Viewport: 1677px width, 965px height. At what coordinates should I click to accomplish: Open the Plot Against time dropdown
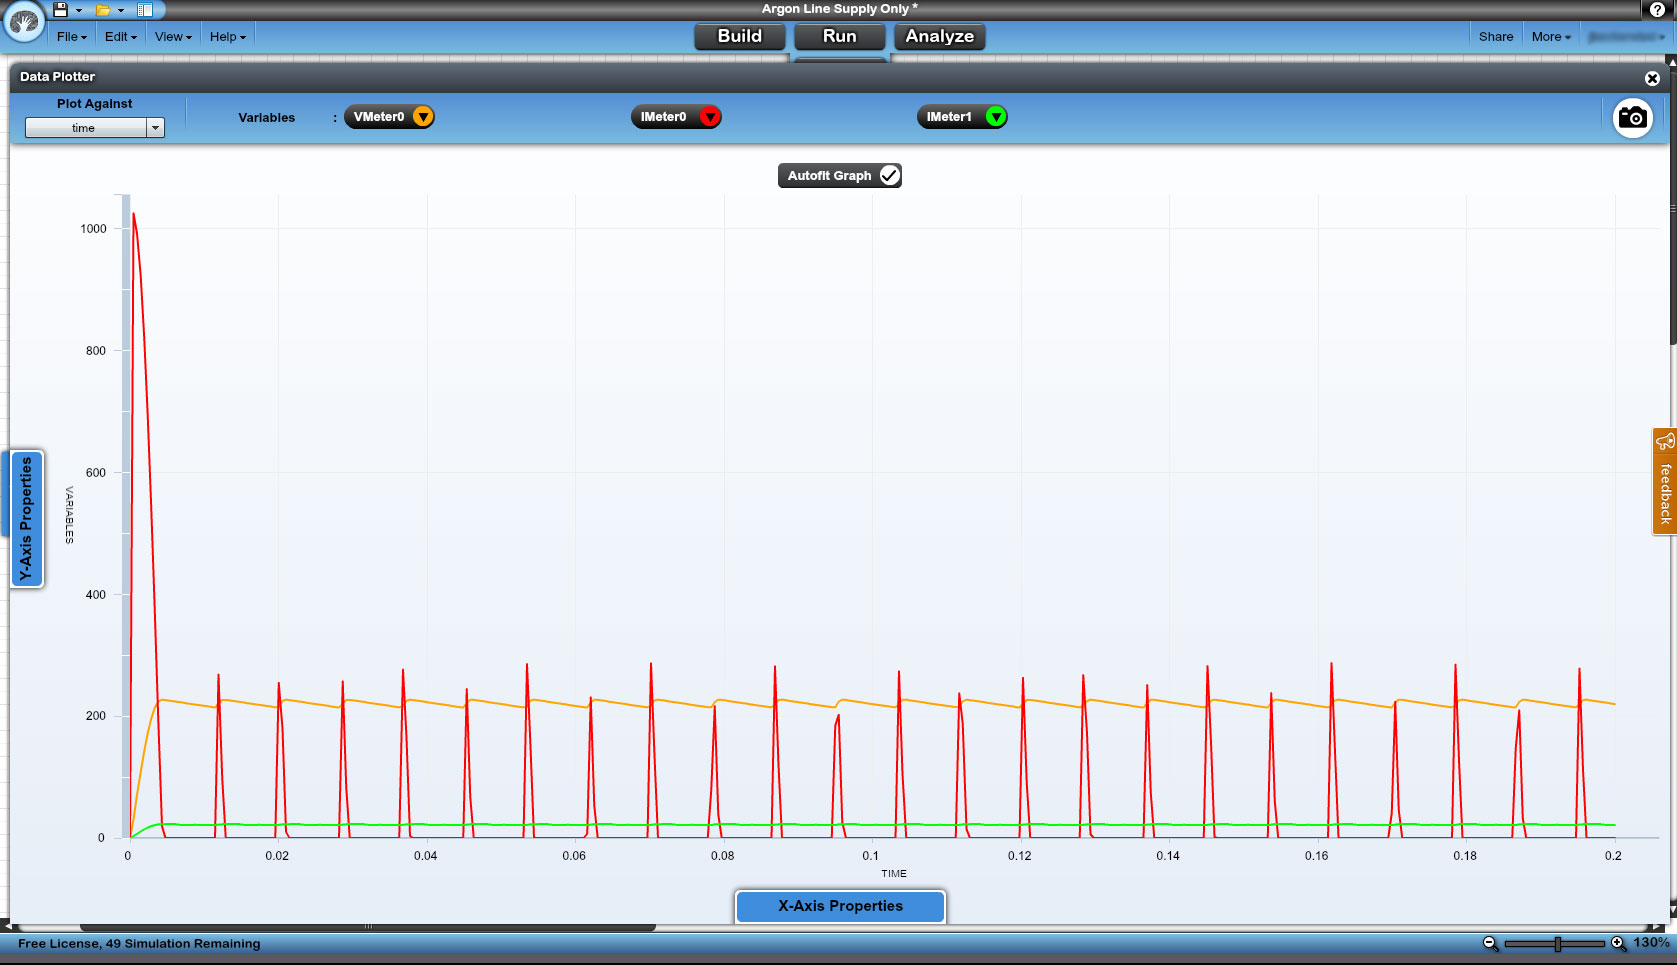[94, 128]
